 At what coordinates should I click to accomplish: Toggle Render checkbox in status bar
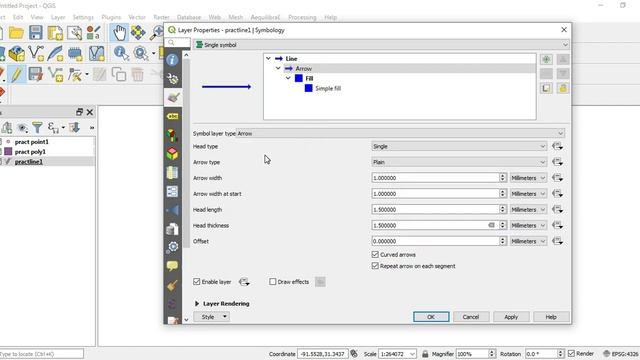click(571, 353)
